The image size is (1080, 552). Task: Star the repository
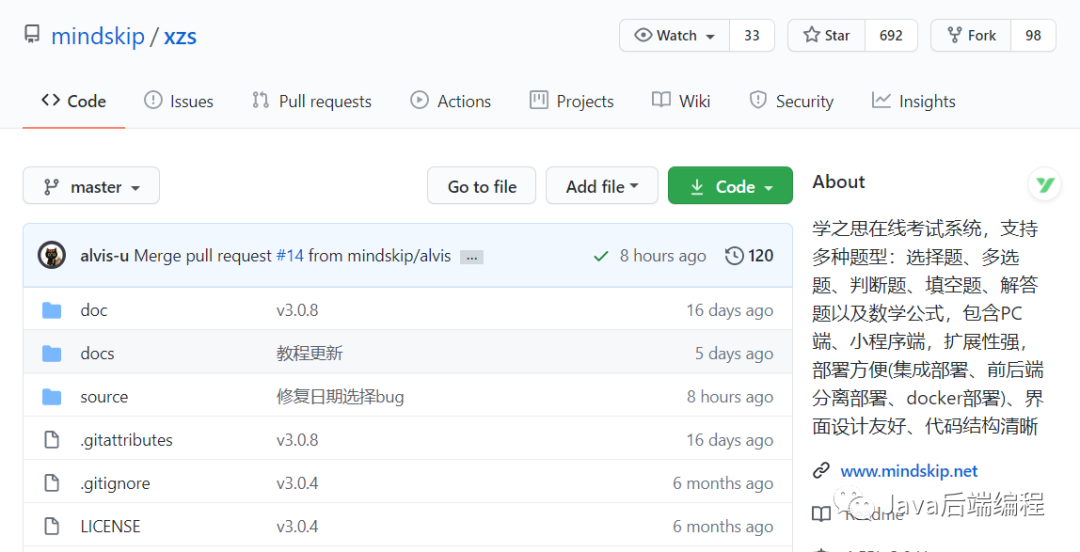coord(827,35)
